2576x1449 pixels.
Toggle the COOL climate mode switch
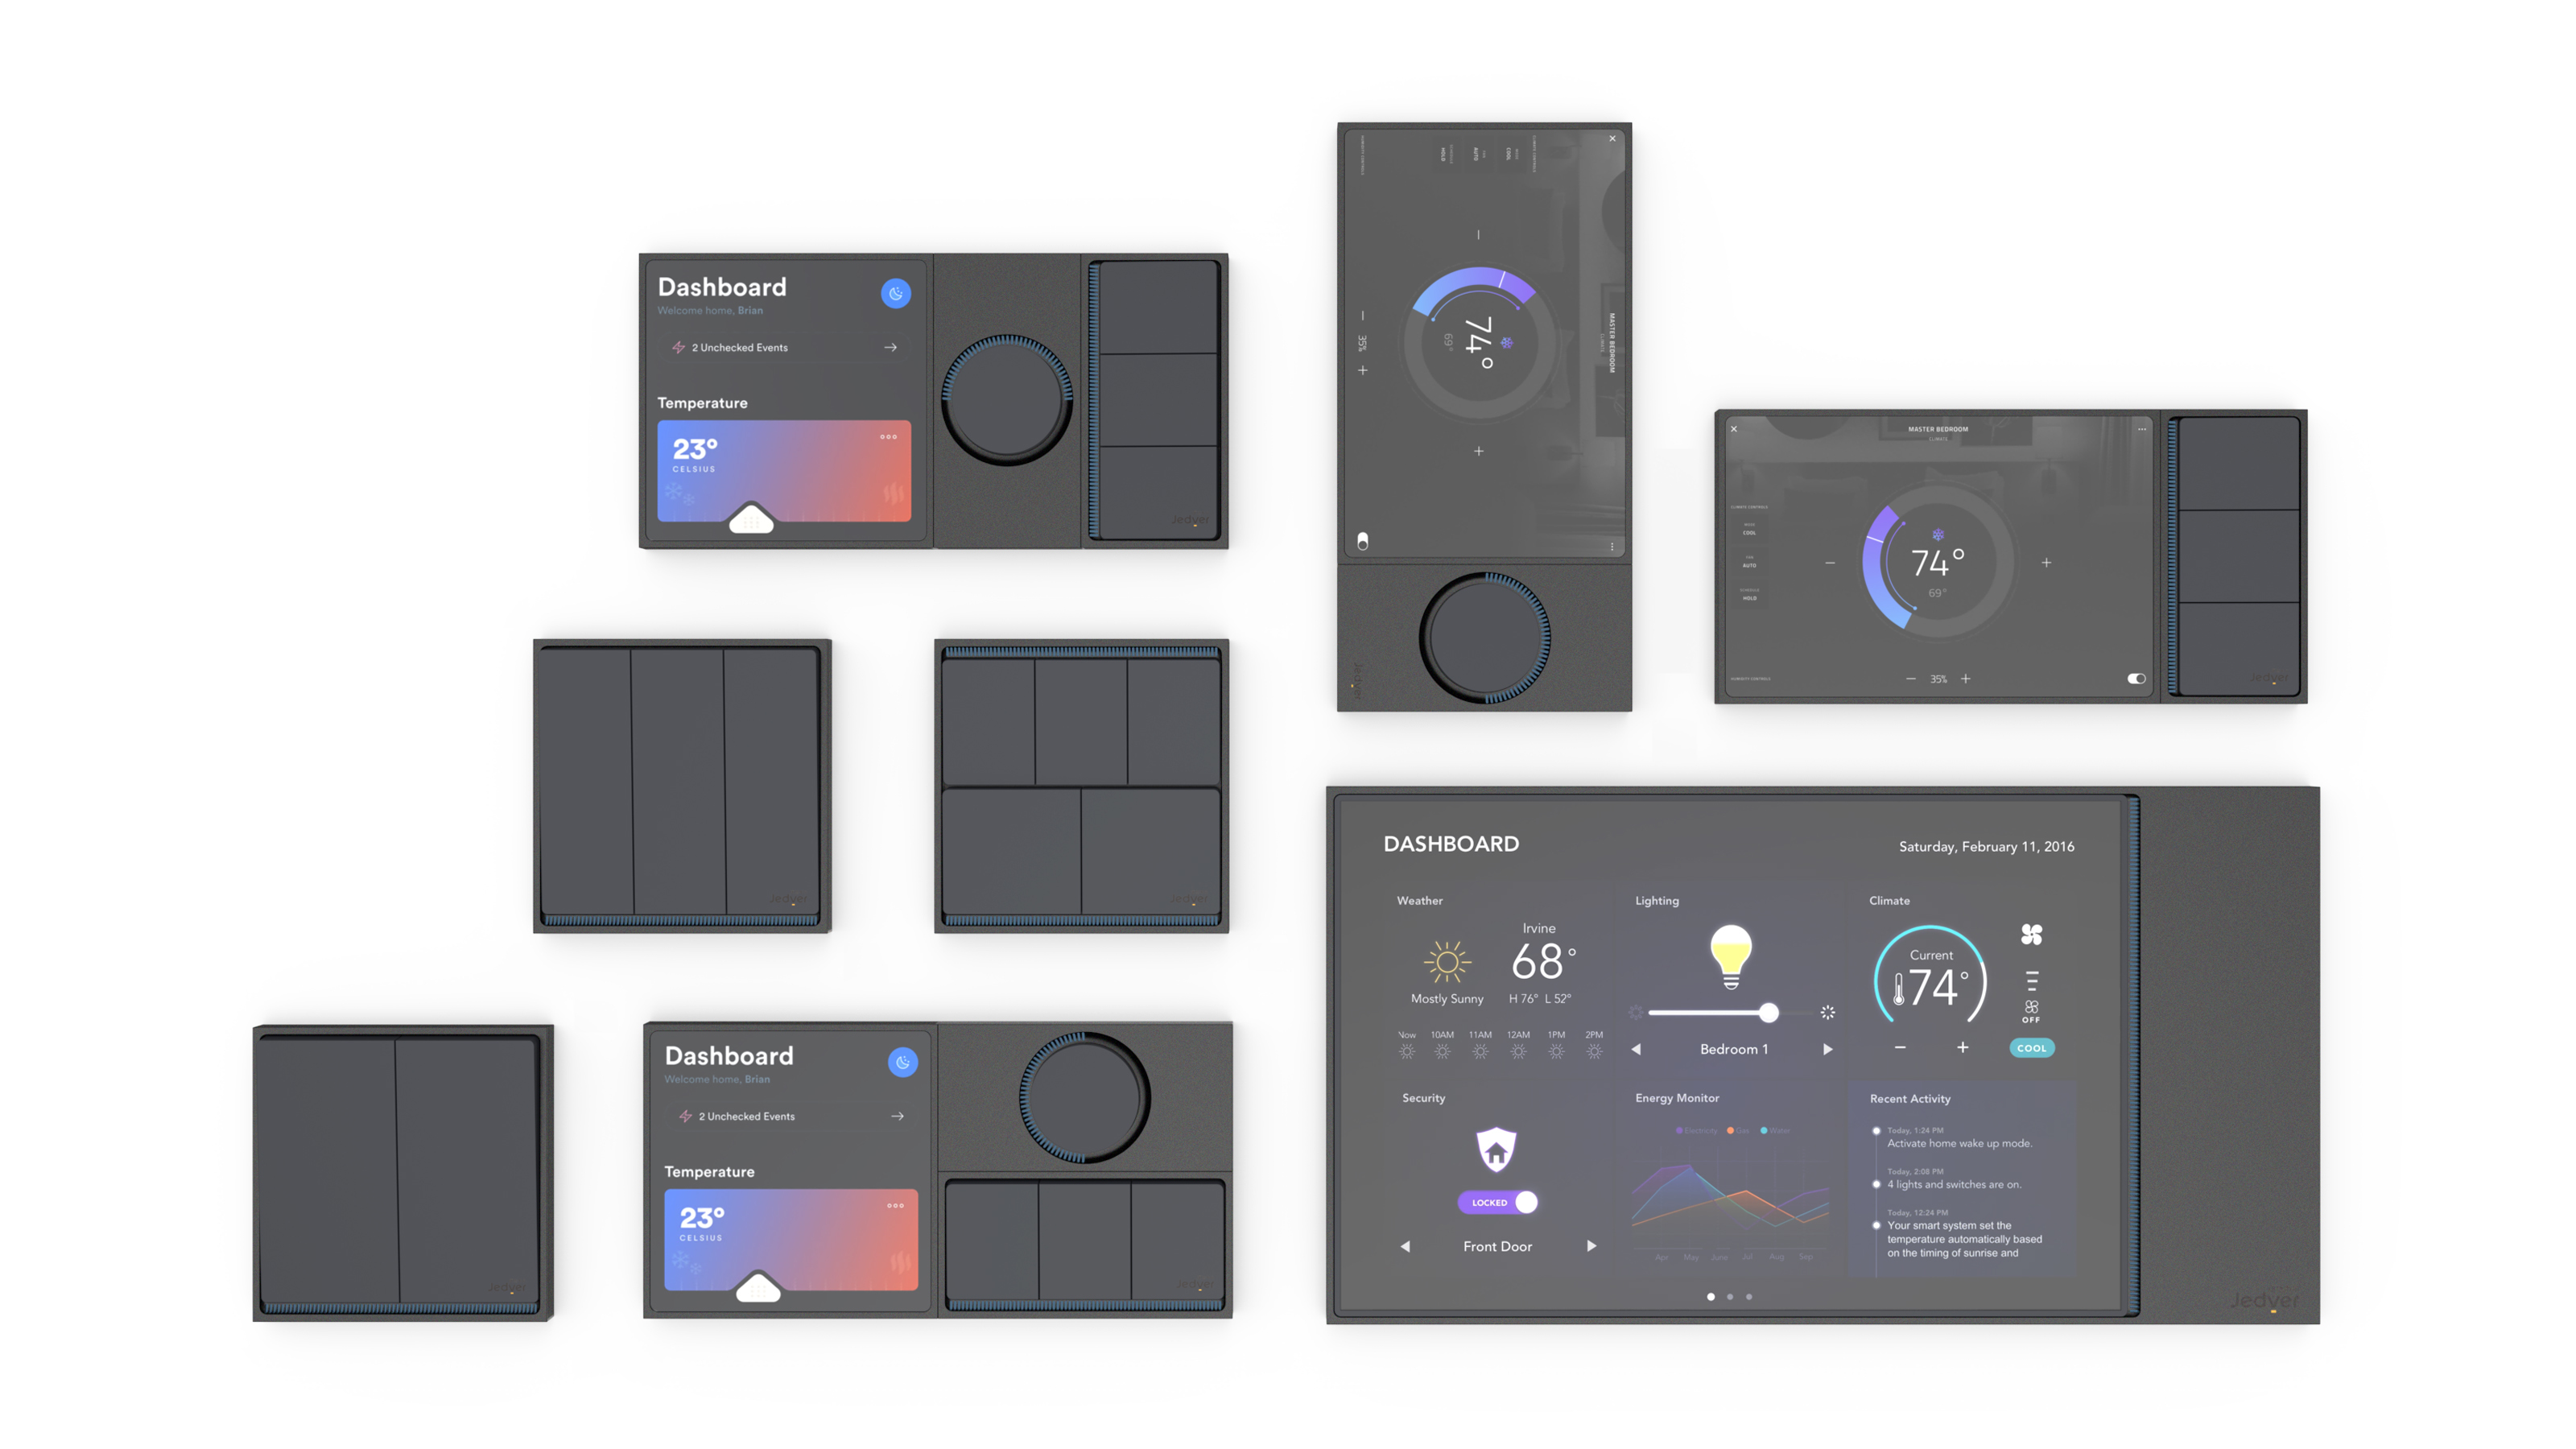[x=2029, y=1047]
